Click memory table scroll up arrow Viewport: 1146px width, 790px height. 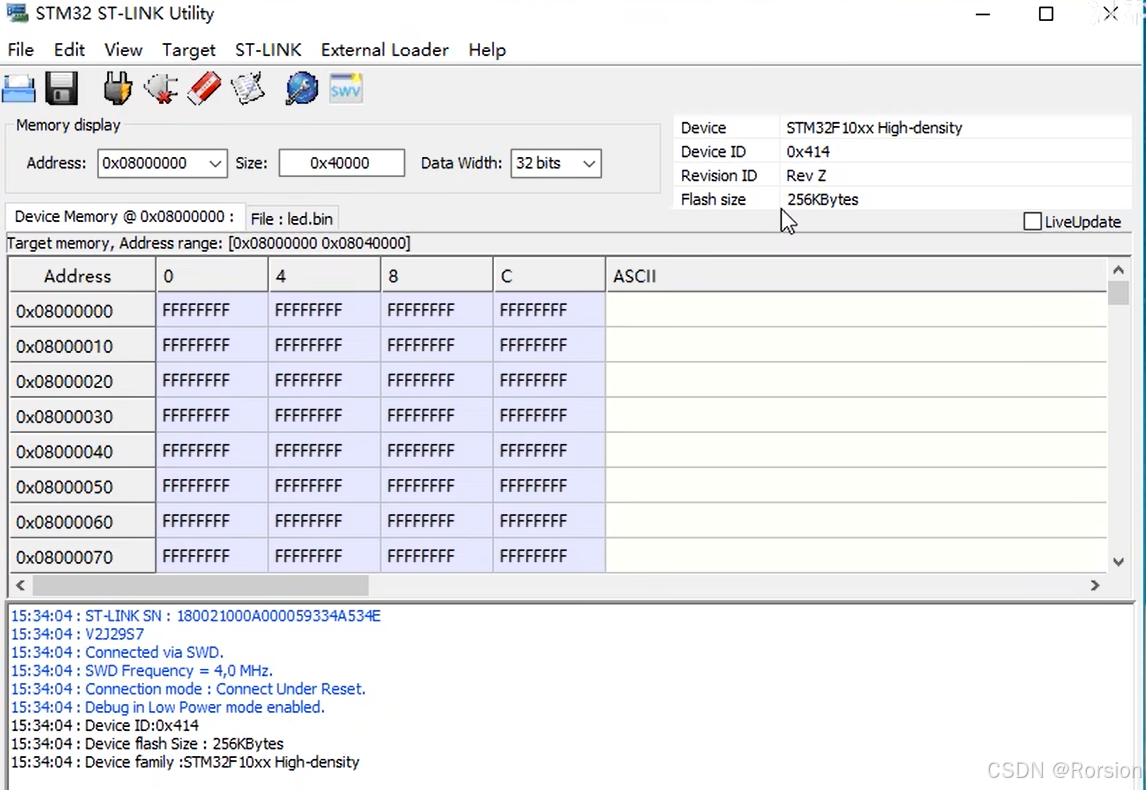(1118, 270)
